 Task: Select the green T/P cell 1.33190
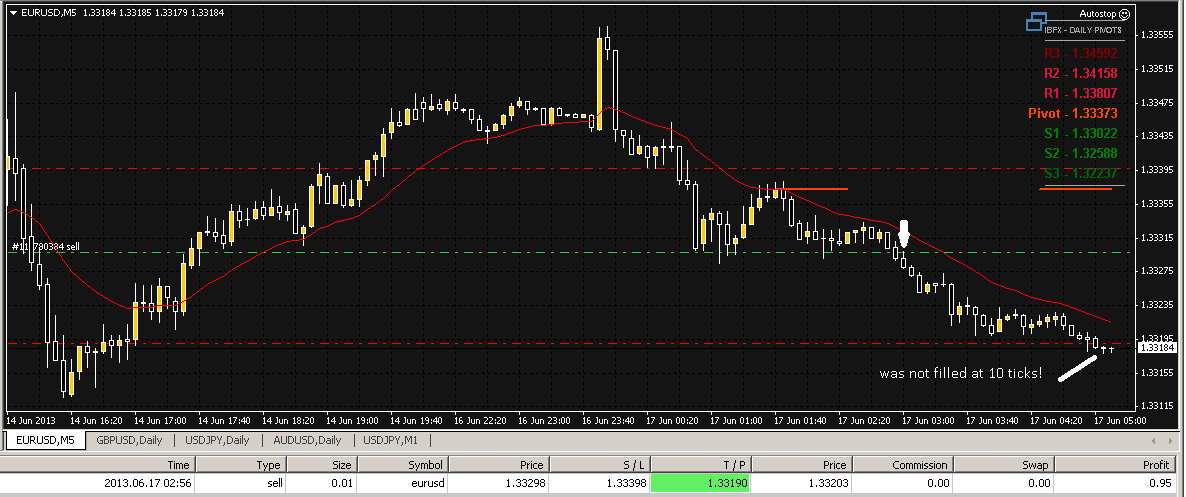pyautogui.click(x=699, y=484)
